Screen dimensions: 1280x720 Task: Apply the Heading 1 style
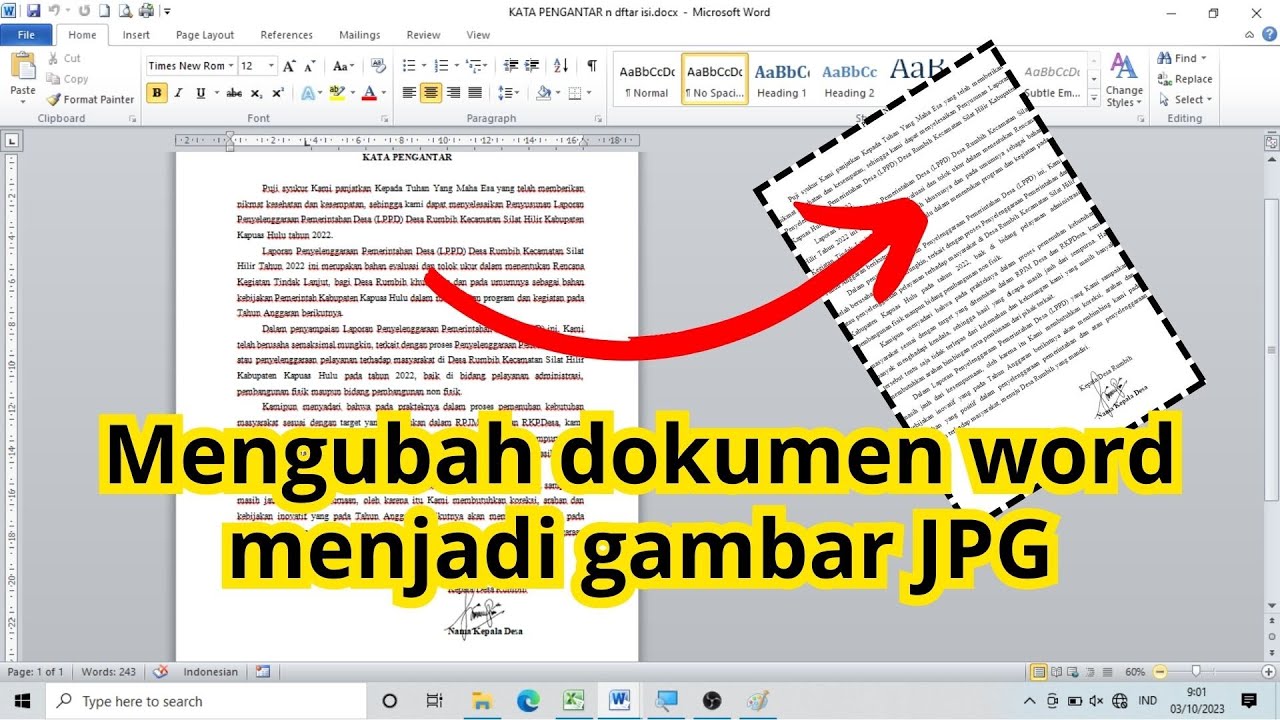pos(782,80)
